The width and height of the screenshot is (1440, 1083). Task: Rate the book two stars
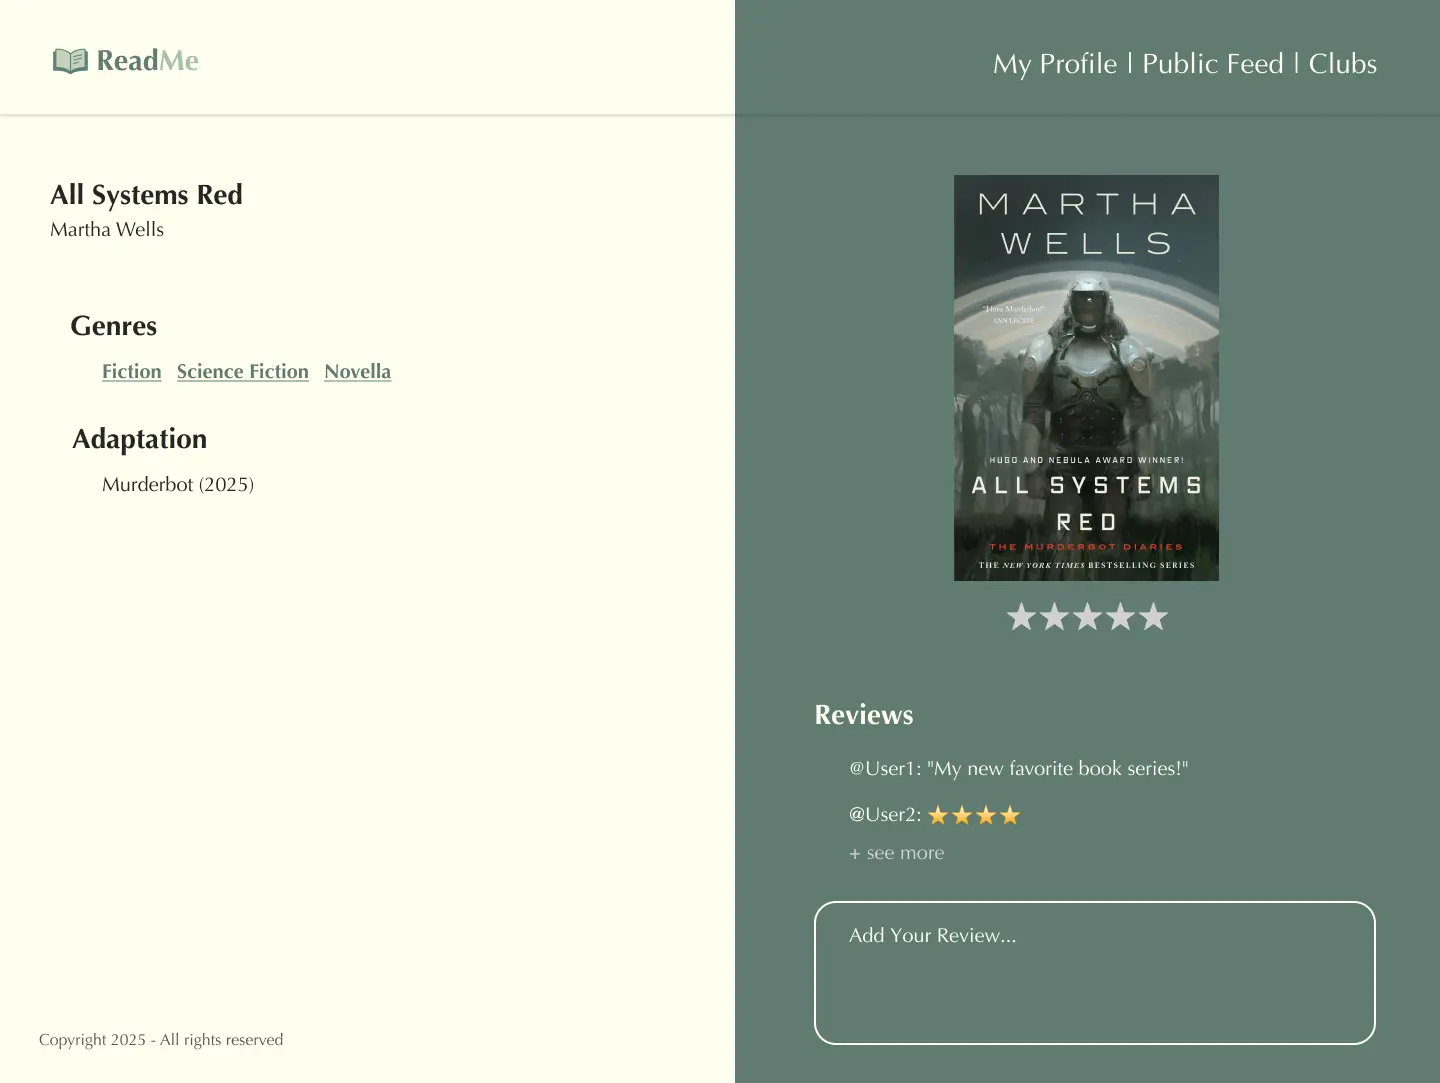coord(1053,617)
